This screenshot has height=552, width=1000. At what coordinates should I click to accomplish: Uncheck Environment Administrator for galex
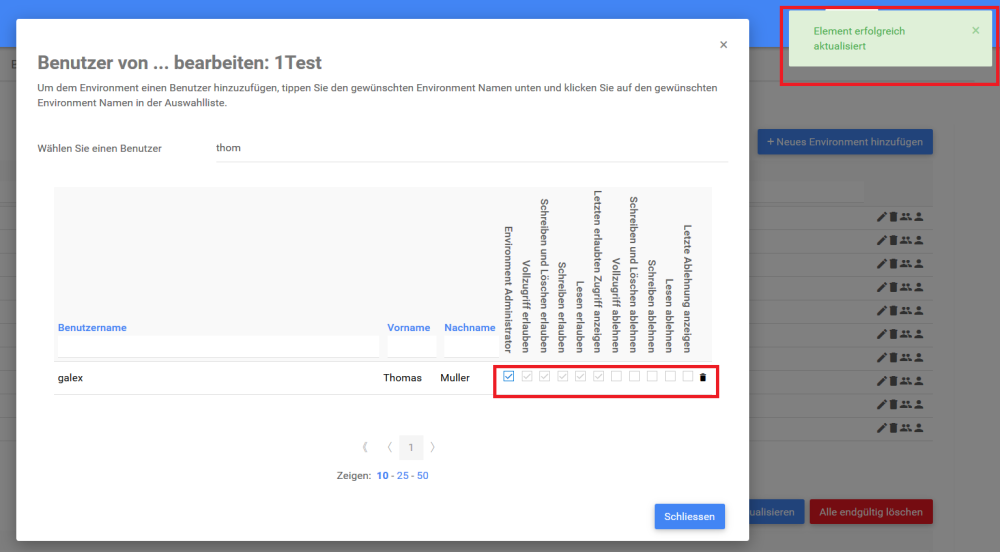pyautogui.click(x=509, y=377)
